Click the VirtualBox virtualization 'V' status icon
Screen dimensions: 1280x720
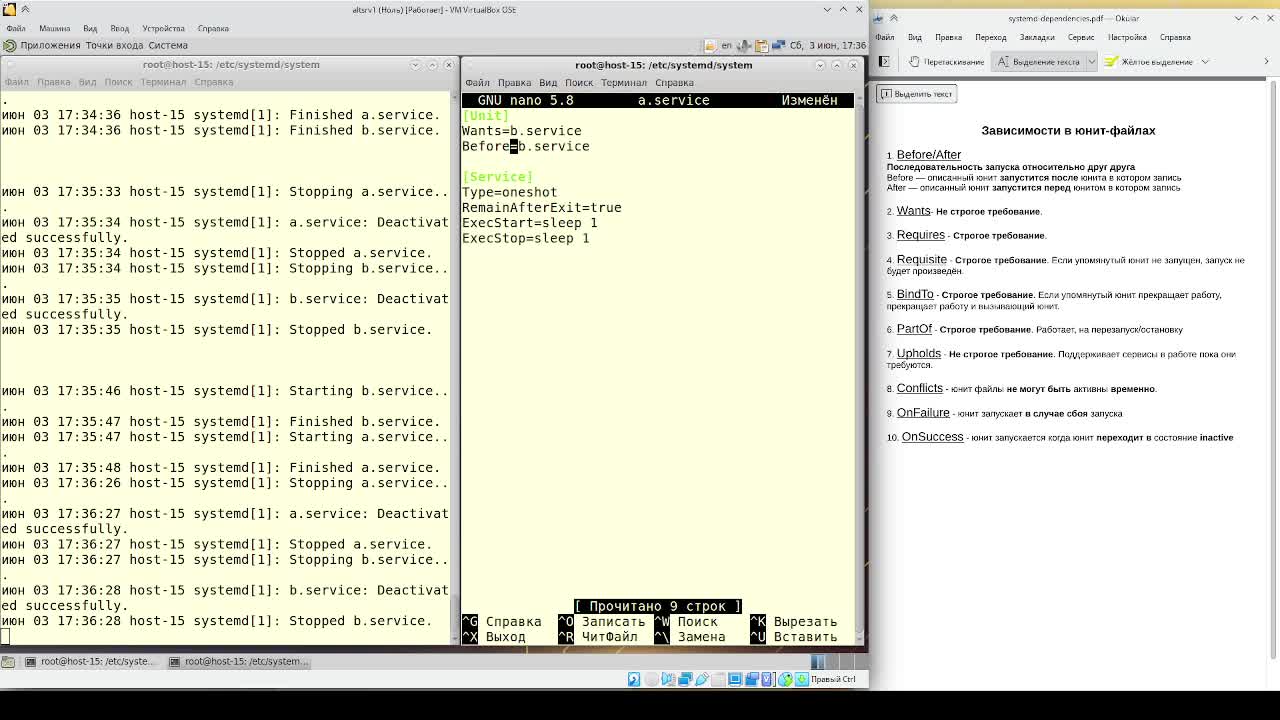pyautogui.click(x=767, y=679)
